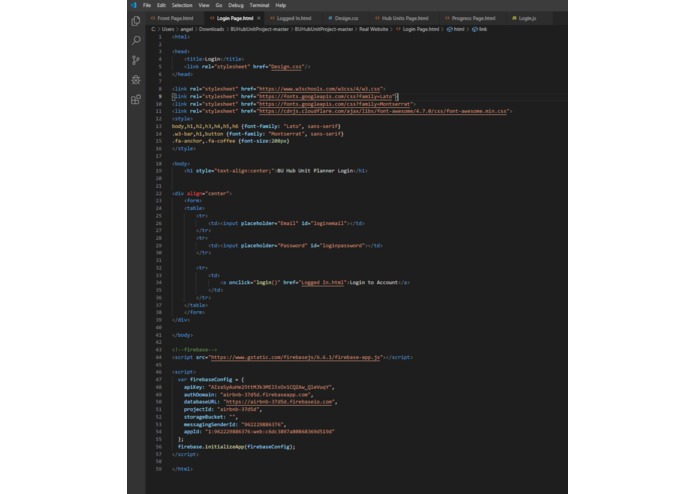Click the cloudflare font-awesome URL
695x494 pixels.
click(x=383, y=111)
